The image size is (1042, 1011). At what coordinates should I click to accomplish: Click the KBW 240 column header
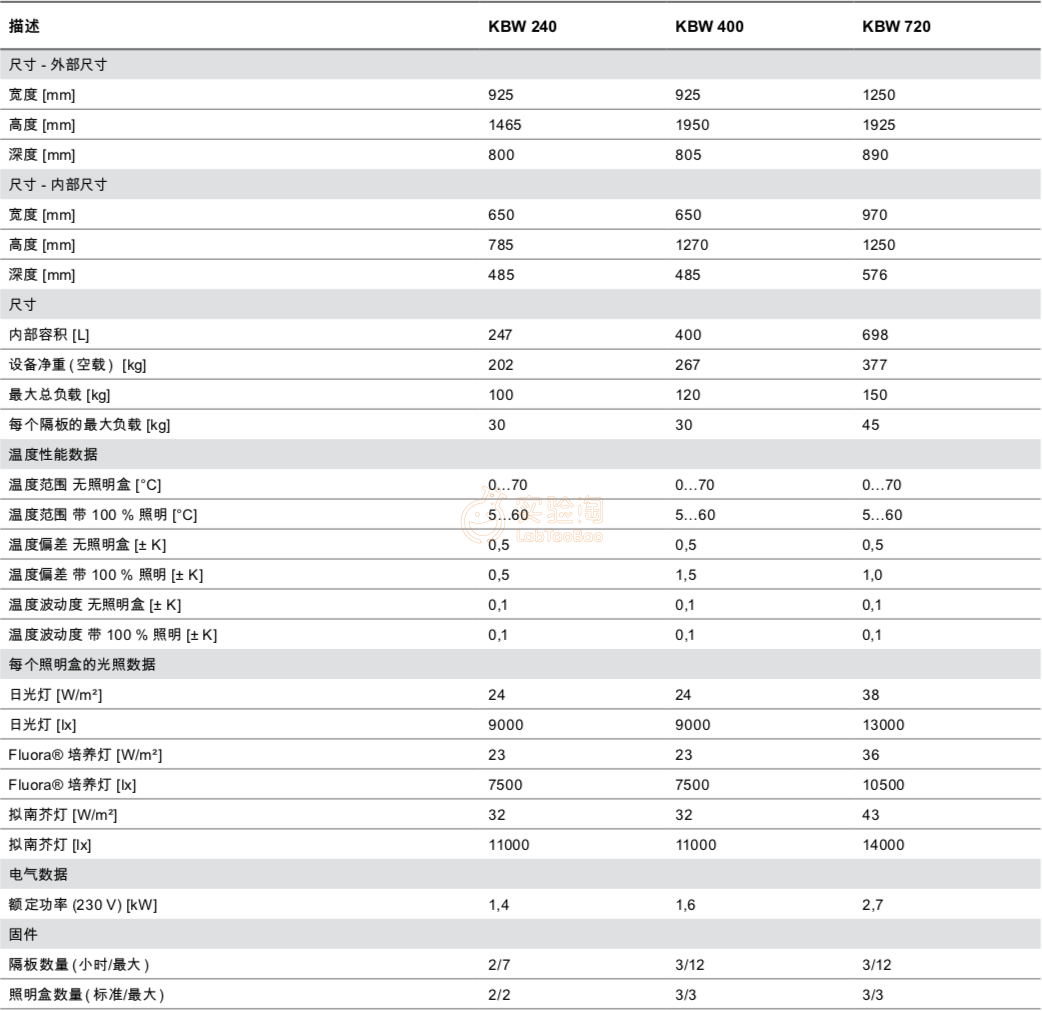click(521, 27)
